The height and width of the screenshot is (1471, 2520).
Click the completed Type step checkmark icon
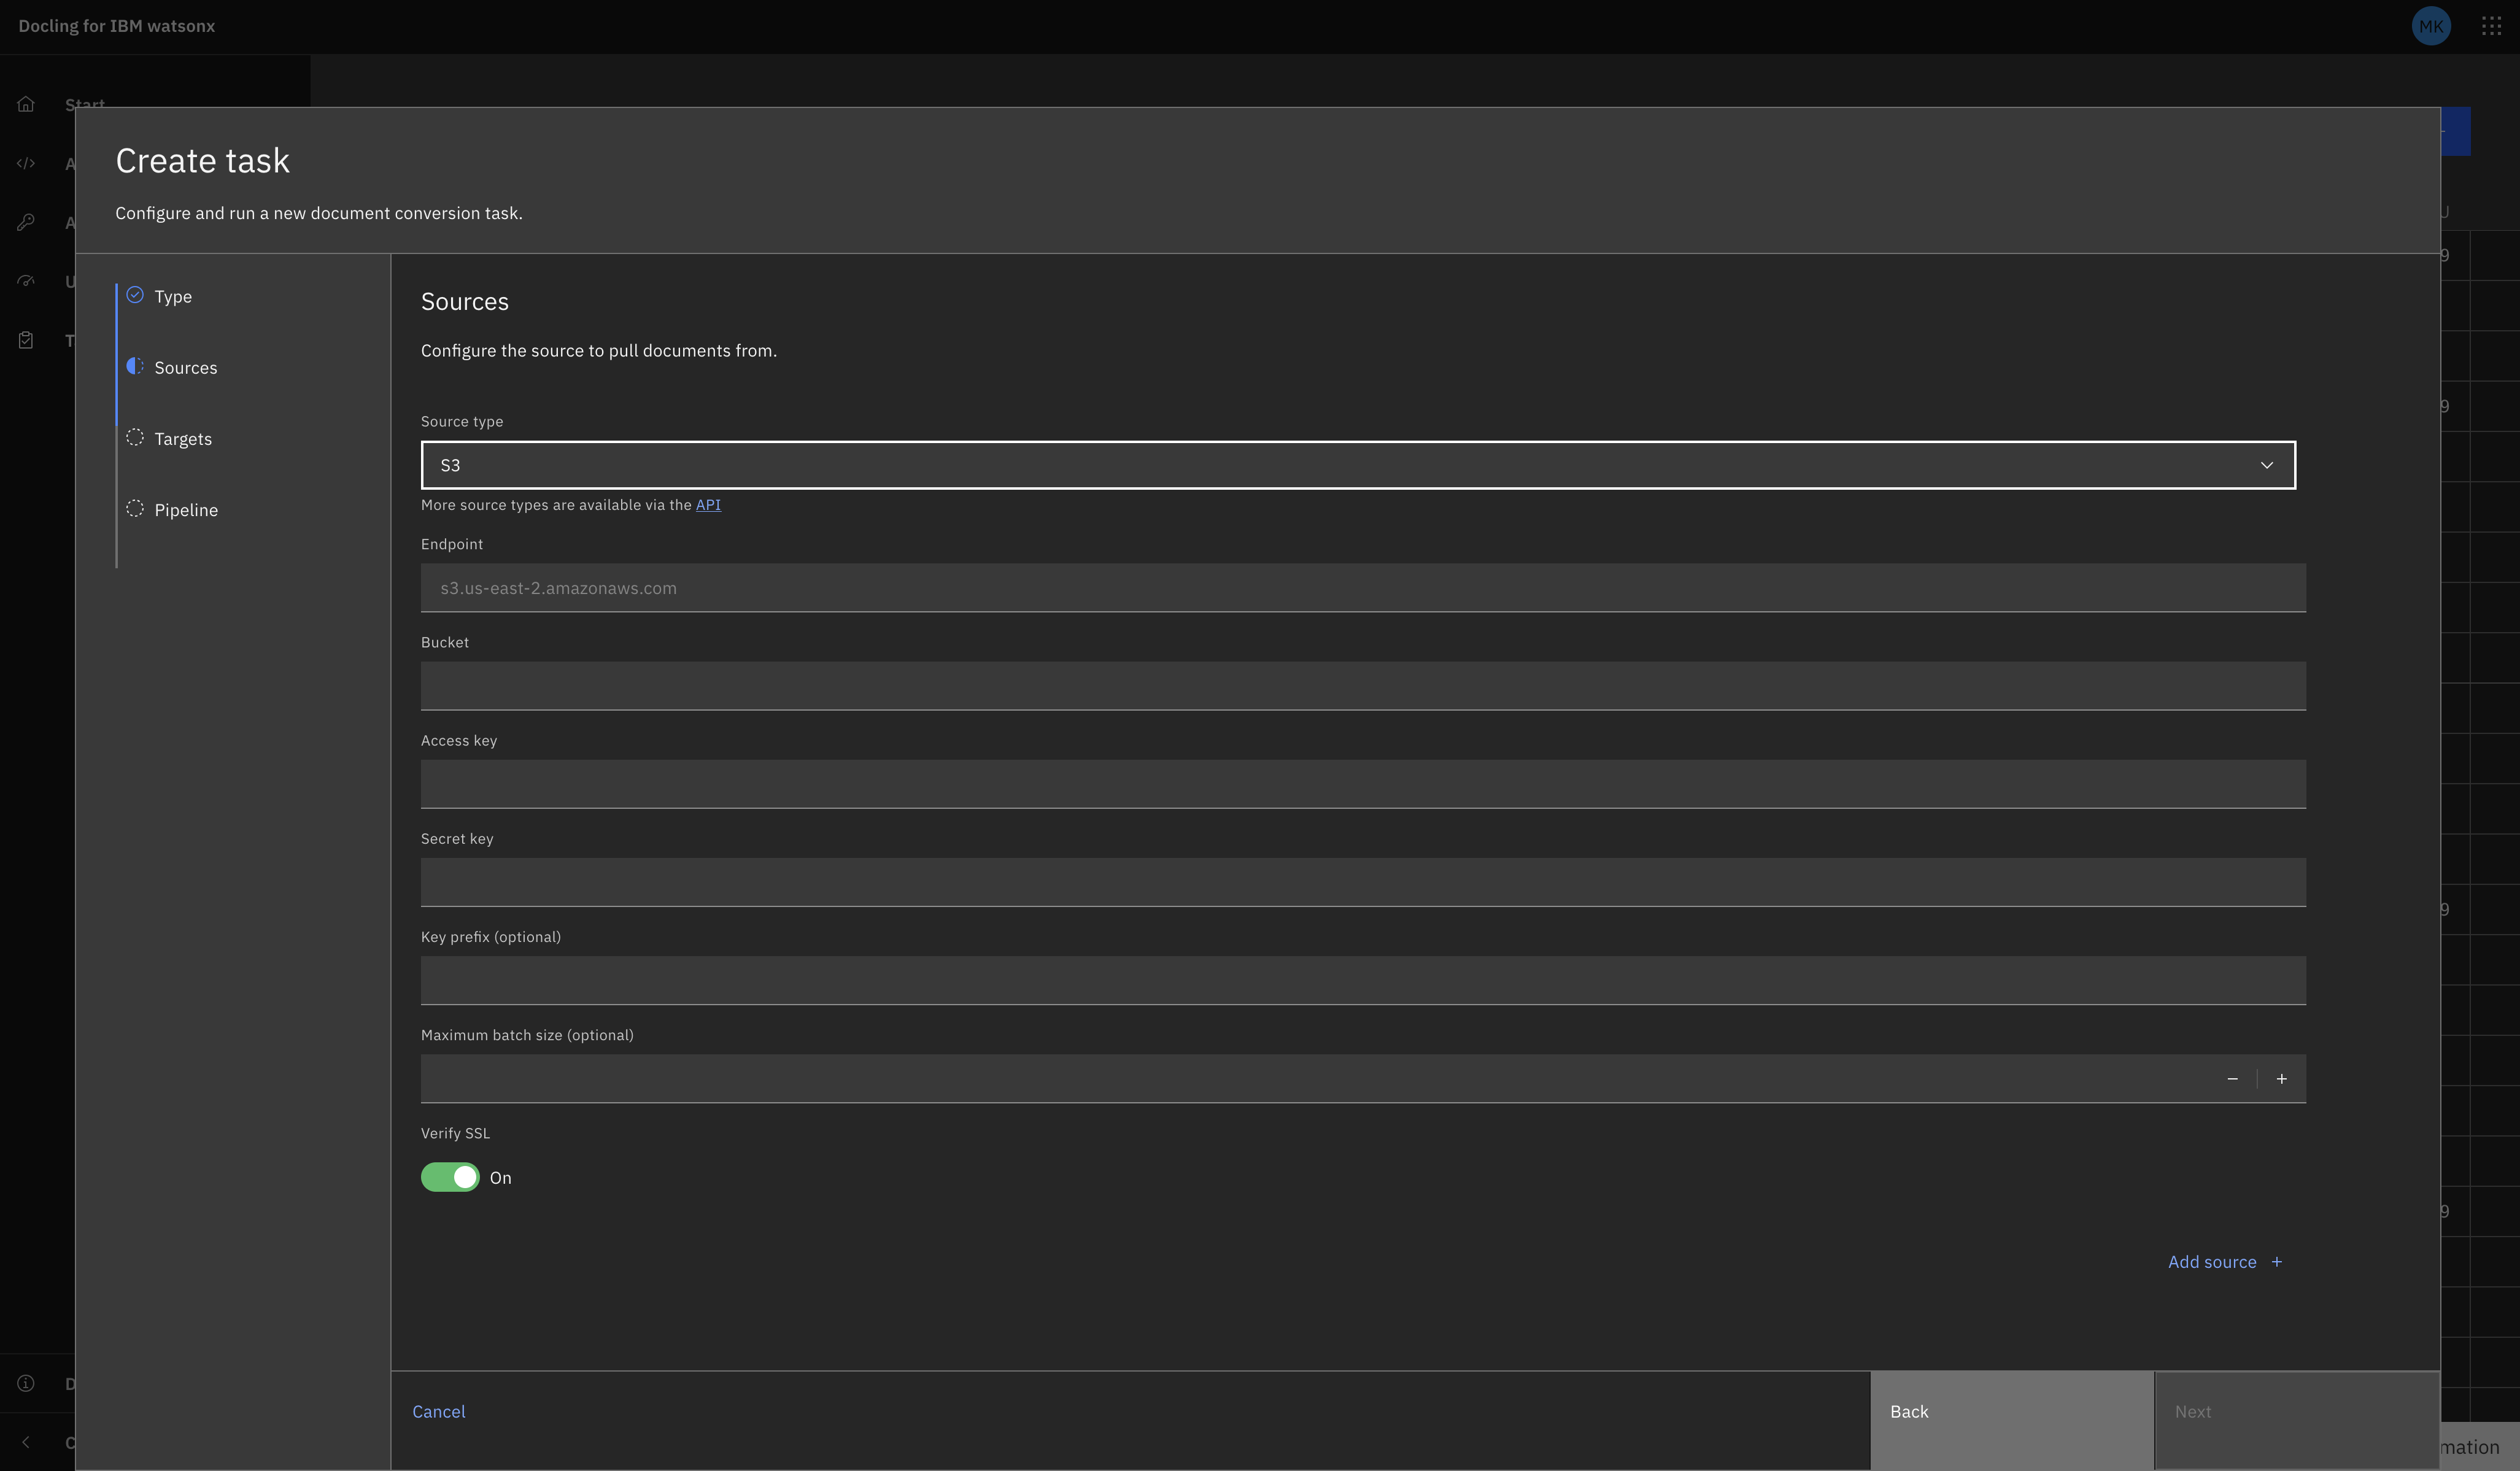[135, 295]
